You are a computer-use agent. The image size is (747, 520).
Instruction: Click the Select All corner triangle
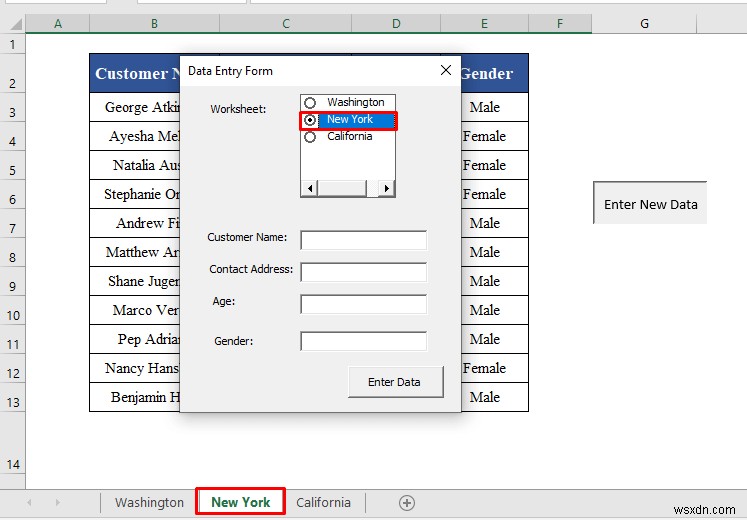point(15,24)
